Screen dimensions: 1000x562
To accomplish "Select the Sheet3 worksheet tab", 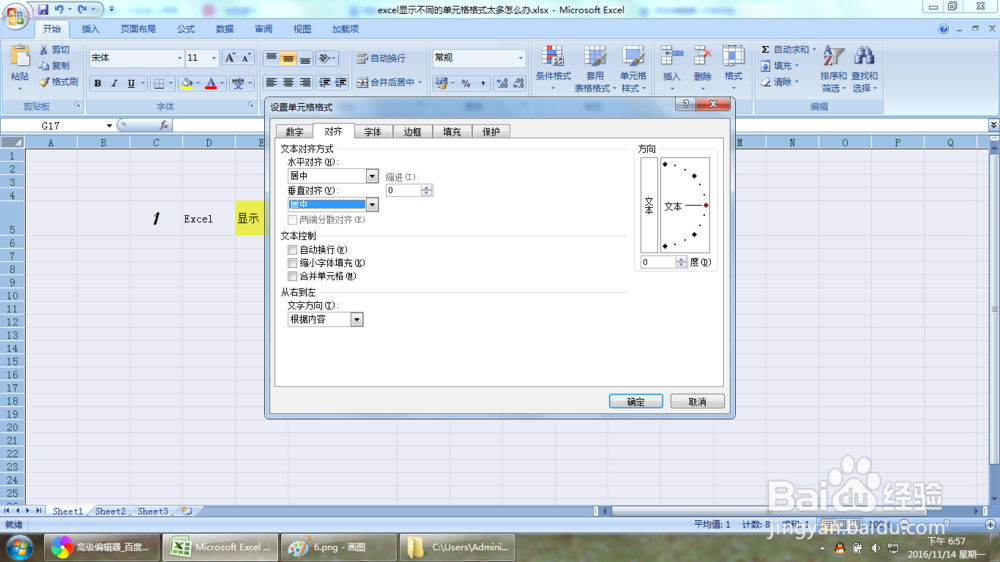I will (x=153, y=511).
